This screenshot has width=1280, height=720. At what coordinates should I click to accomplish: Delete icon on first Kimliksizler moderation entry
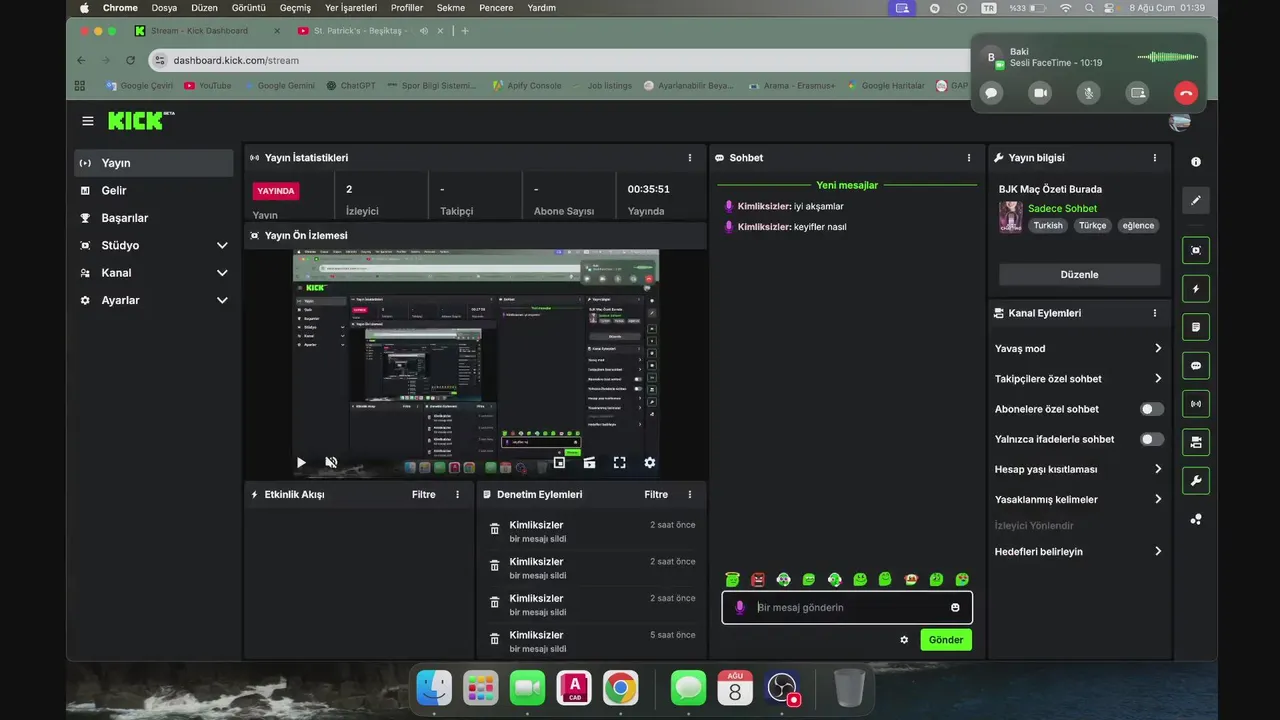pos(494,529)
